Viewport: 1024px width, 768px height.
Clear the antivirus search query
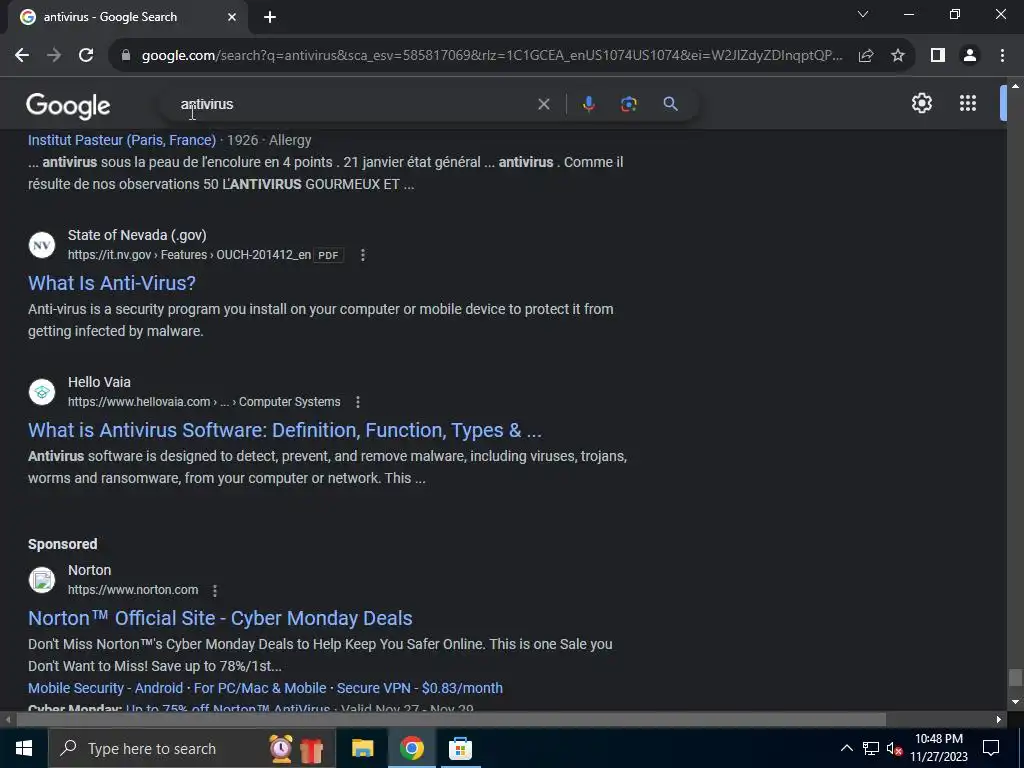543,104
